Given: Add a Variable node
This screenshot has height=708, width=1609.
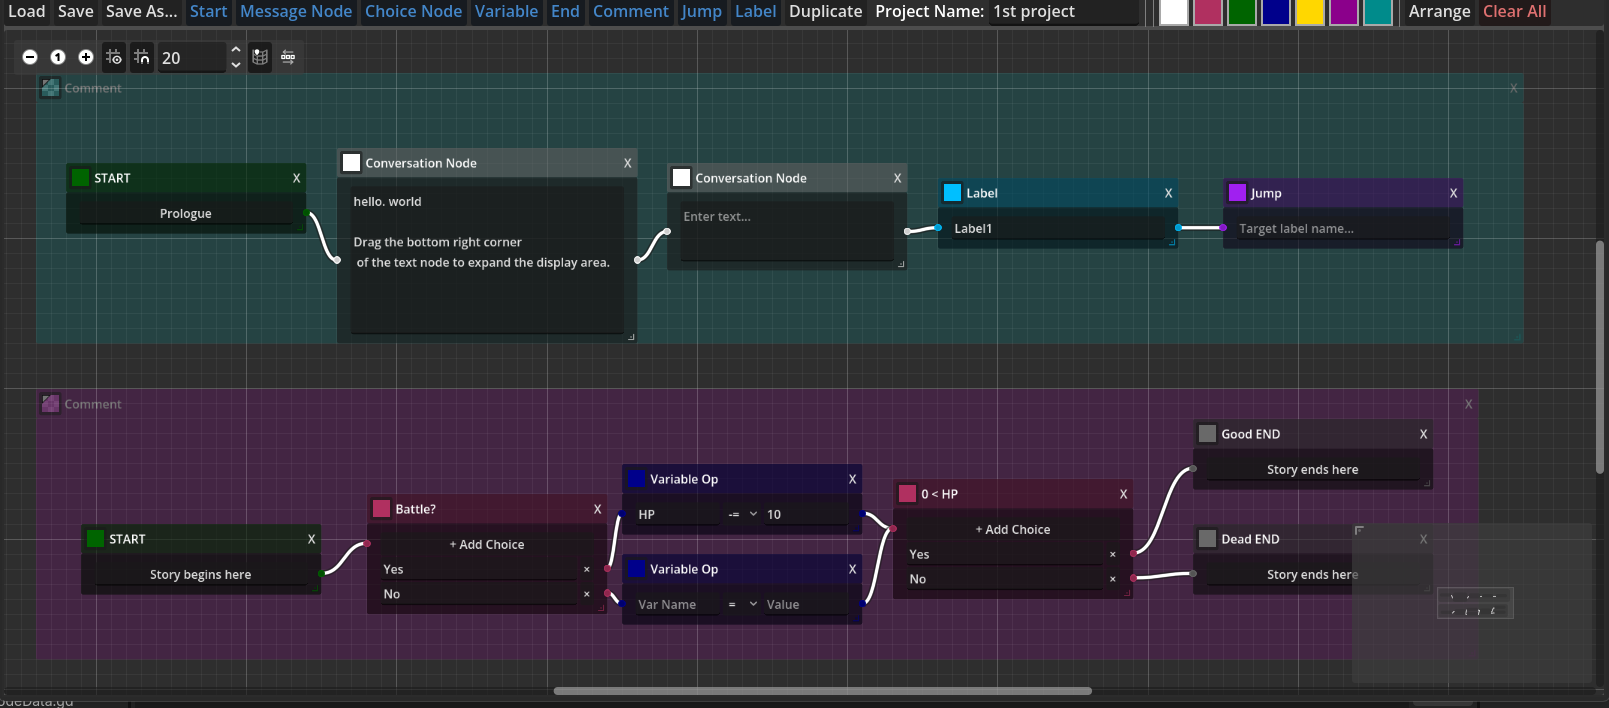Looking at the screenshot, I should coord(506,11).
